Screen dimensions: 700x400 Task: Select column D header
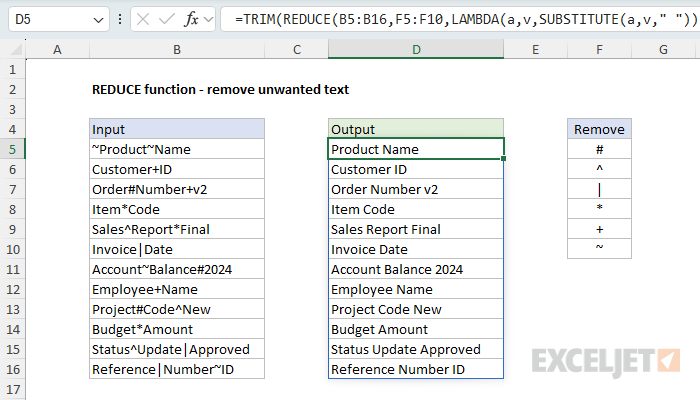coord(416,50)
